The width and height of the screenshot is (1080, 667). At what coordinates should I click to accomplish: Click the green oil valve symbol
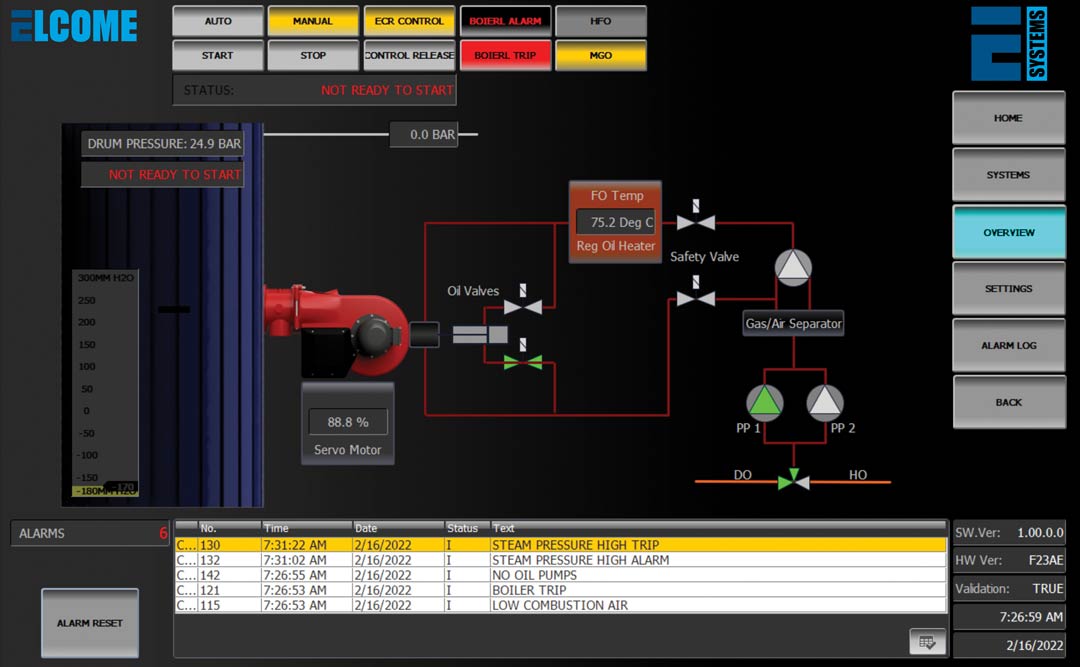523,357
